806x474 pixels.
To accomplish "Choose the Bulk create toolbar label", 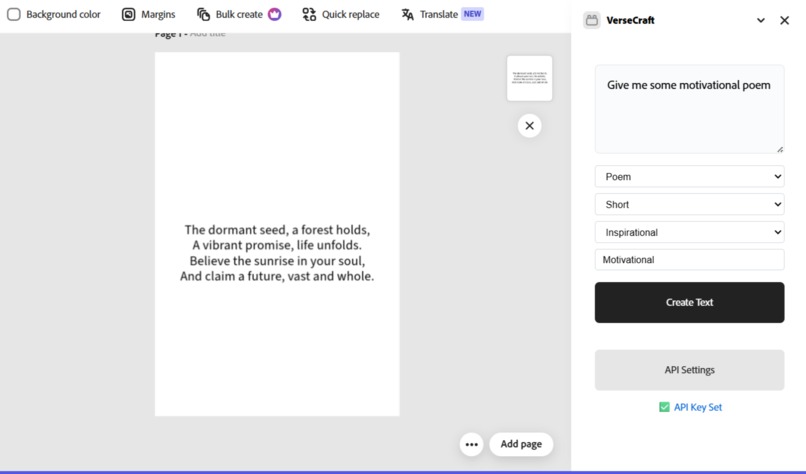I will pos(239,14).
